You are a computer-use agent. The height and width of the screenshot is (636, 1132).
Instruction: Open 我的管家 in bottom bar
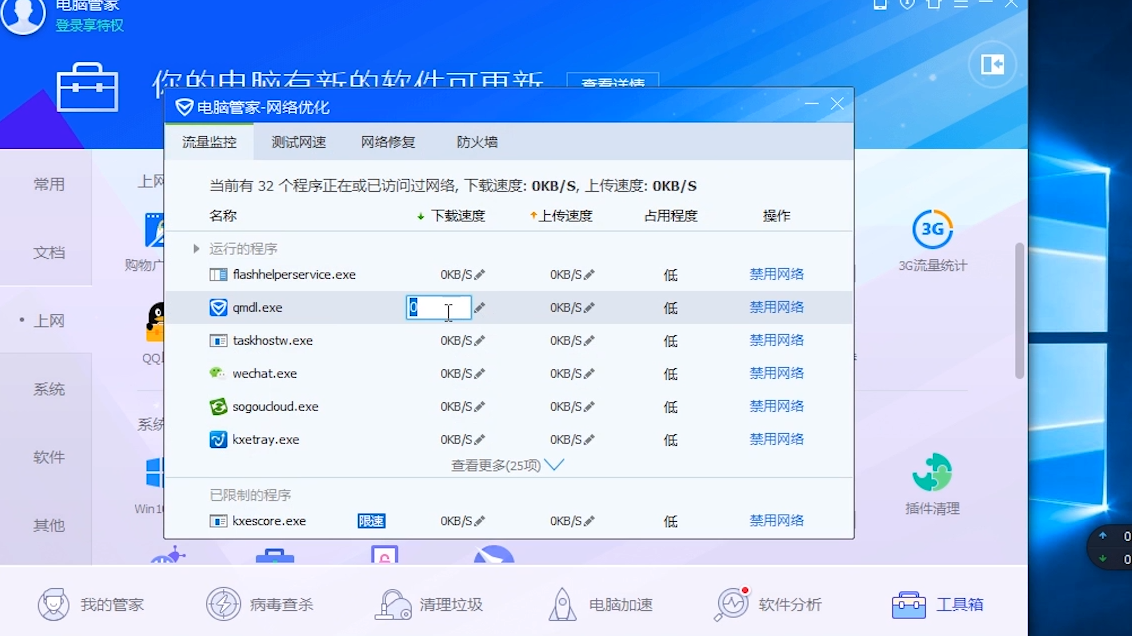point(91,604)
